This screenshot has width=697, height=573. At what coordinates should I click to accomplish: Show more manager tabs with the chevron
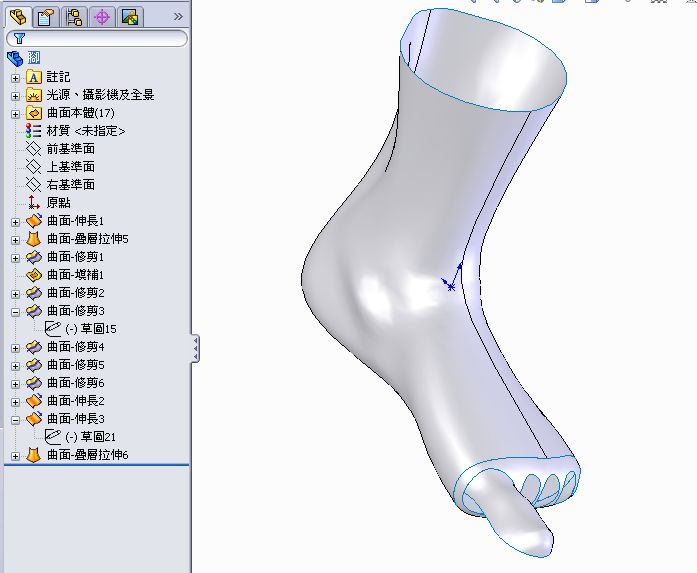pos(178,17)
